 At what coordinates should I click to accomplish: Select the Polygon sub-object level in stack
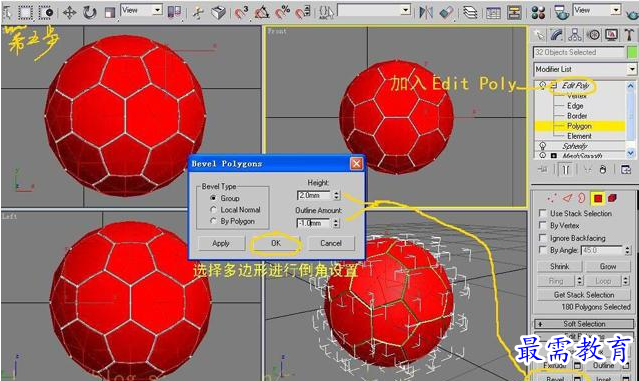580,126
